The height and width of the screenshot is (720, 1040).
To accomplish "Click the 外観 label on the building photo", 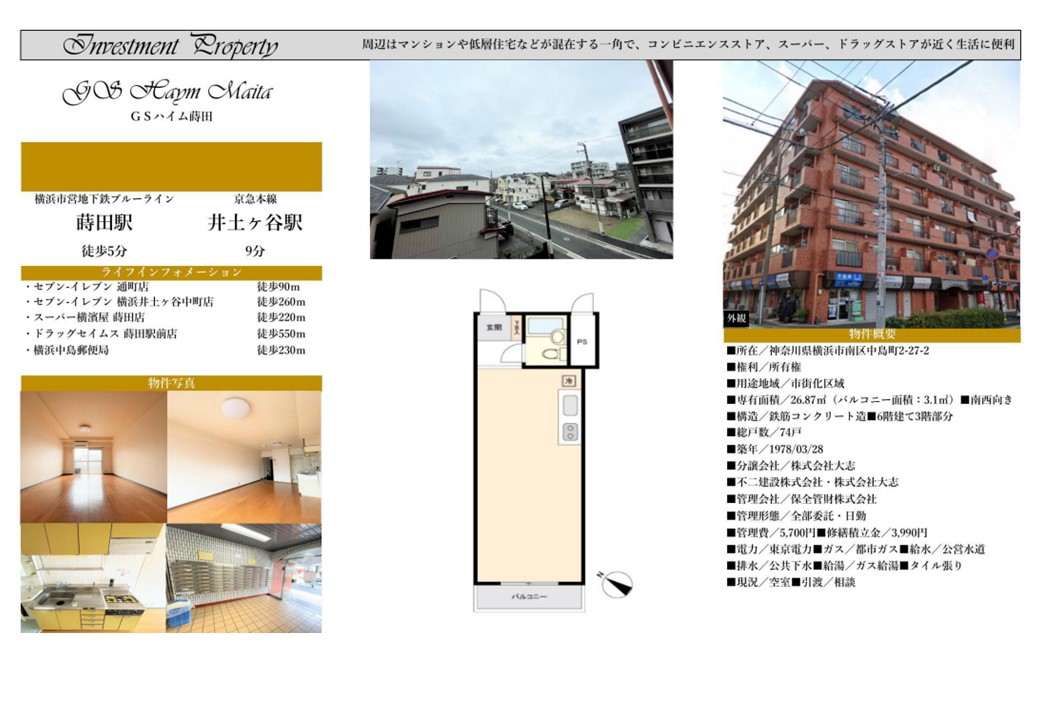I will coord(737,319).
